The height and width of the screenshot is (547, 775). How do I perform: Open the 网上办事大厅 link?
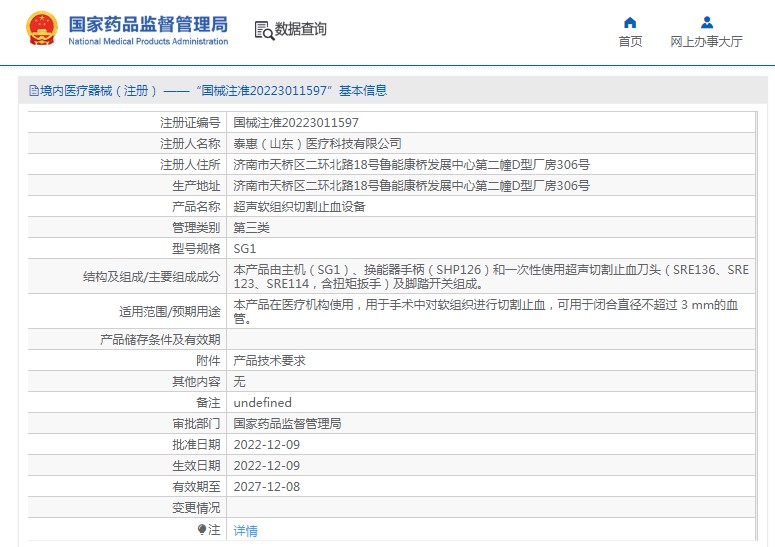tap(706, 42)
